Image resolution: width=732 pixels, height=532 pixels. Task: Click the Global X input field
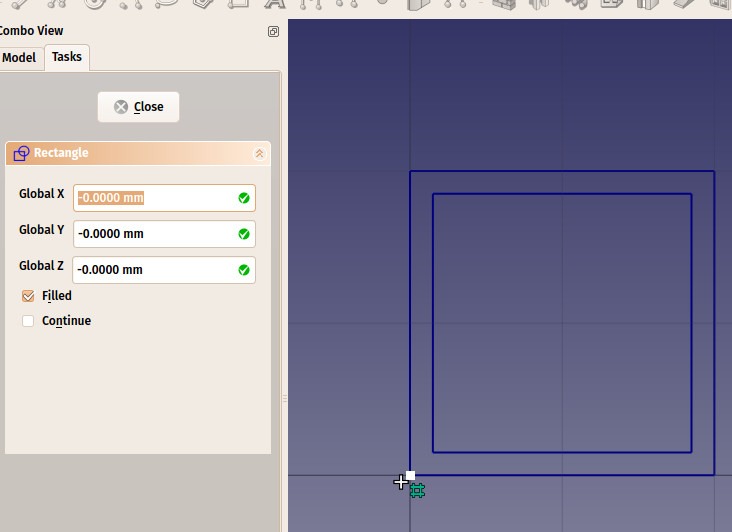(155, 198)
